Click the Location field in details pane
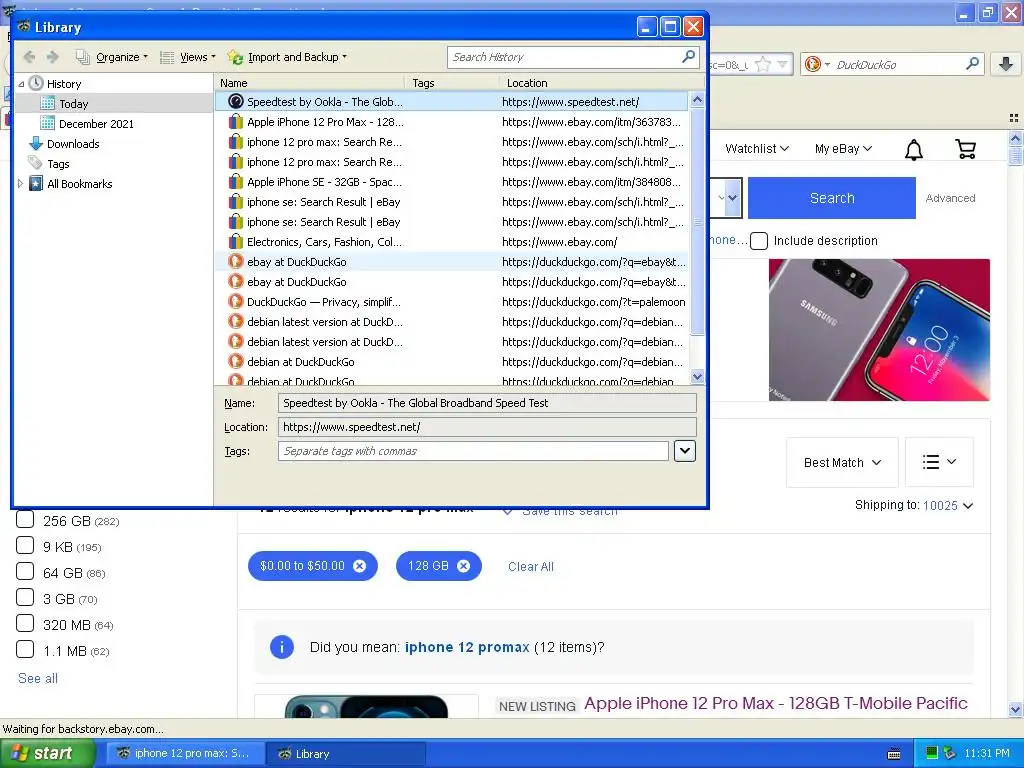1024x768 pixels. click(487, 427)
